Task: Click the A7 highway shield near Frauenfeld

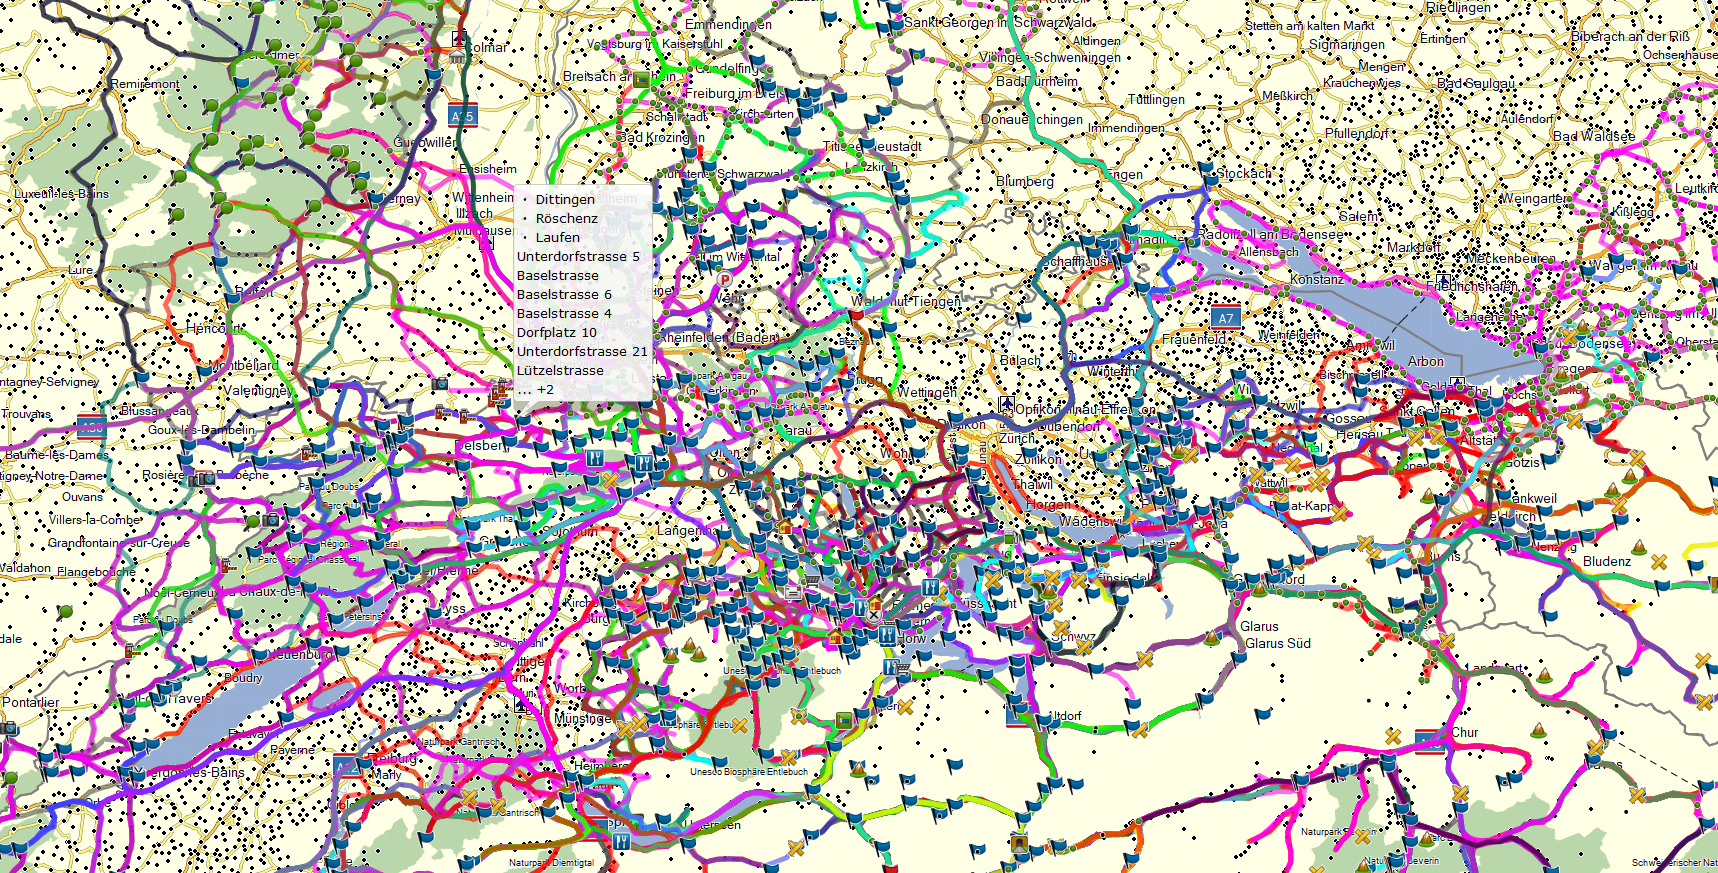Action: click(x=1225, y=318)
